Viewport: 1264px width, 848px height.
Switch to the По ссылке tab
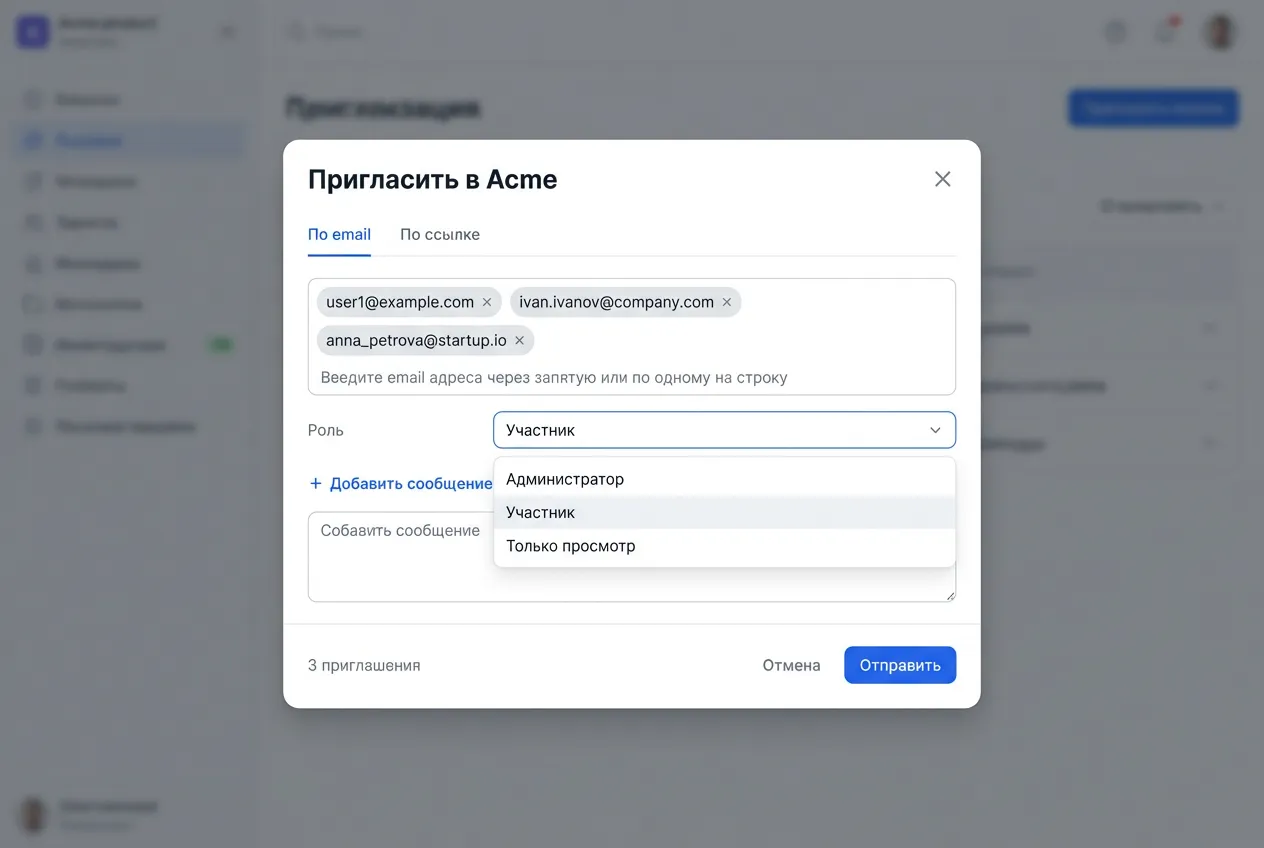coord(440,235)
